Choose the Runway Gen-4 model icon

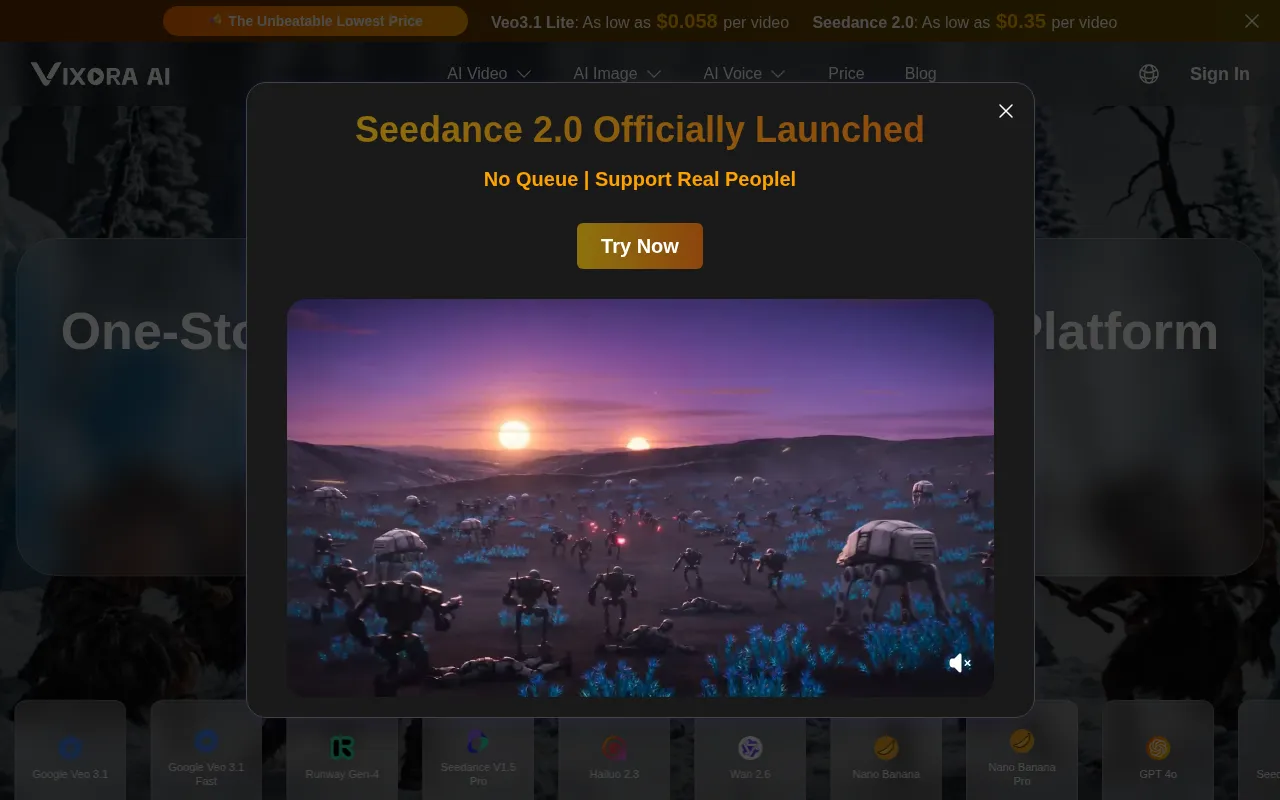(x=342, y=750)
